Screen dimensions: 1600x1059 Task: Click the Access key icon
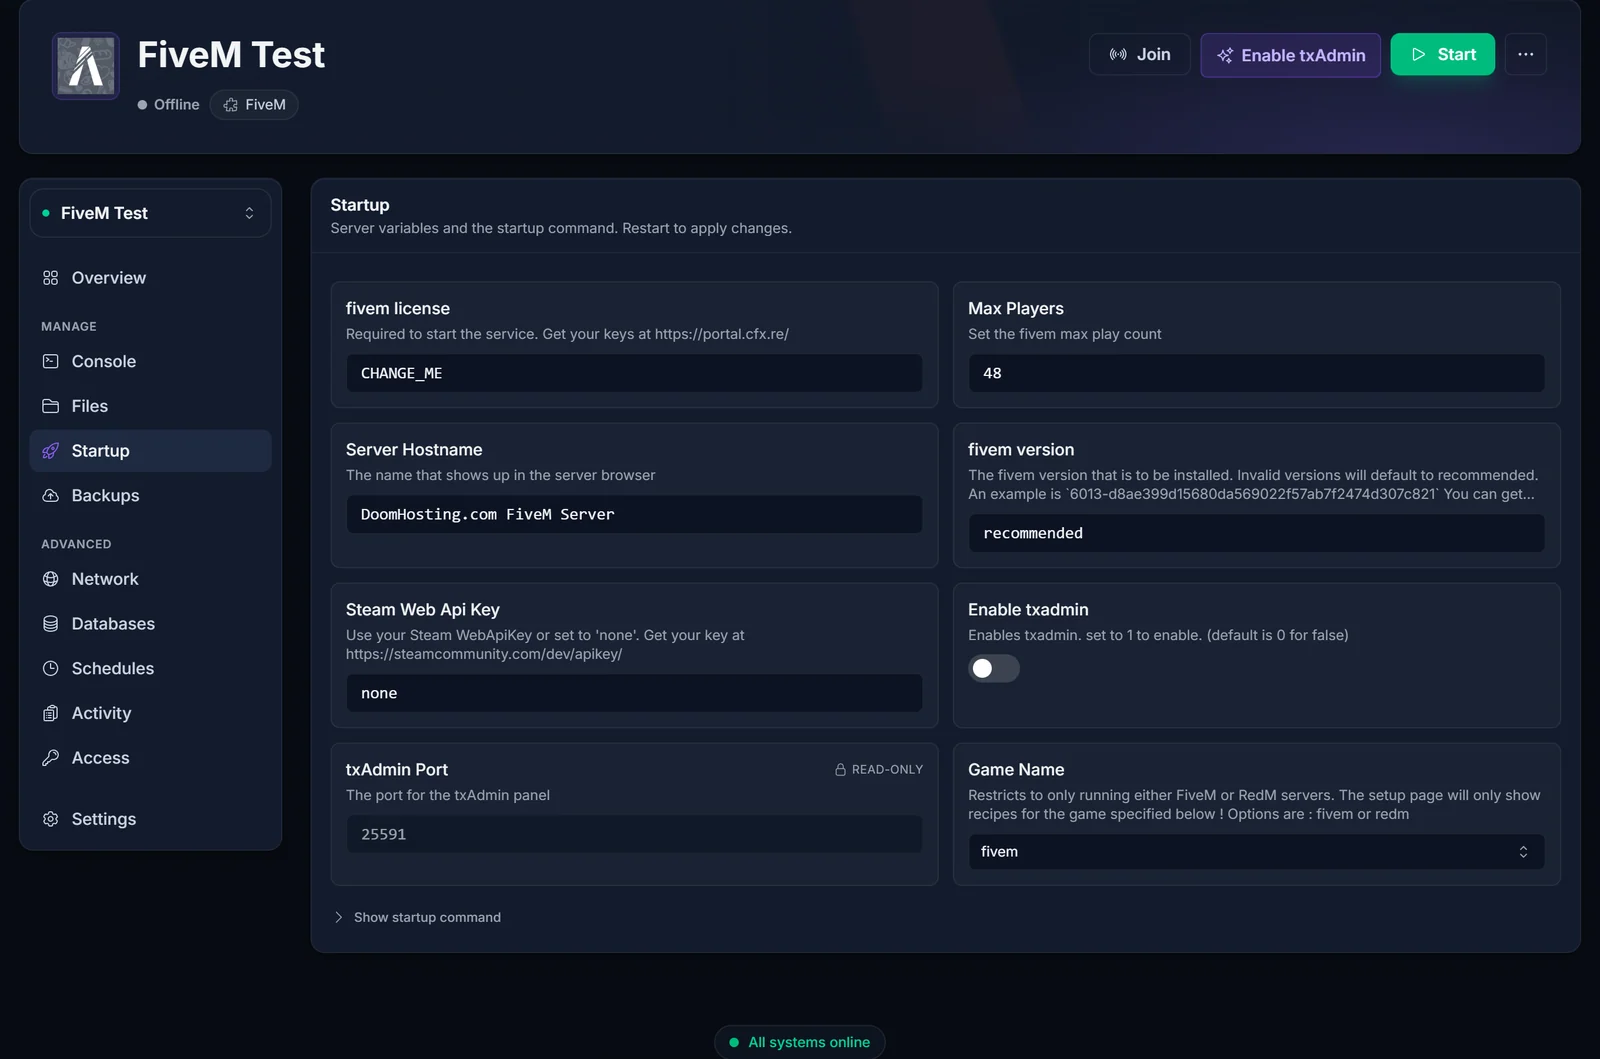(51, 758)
